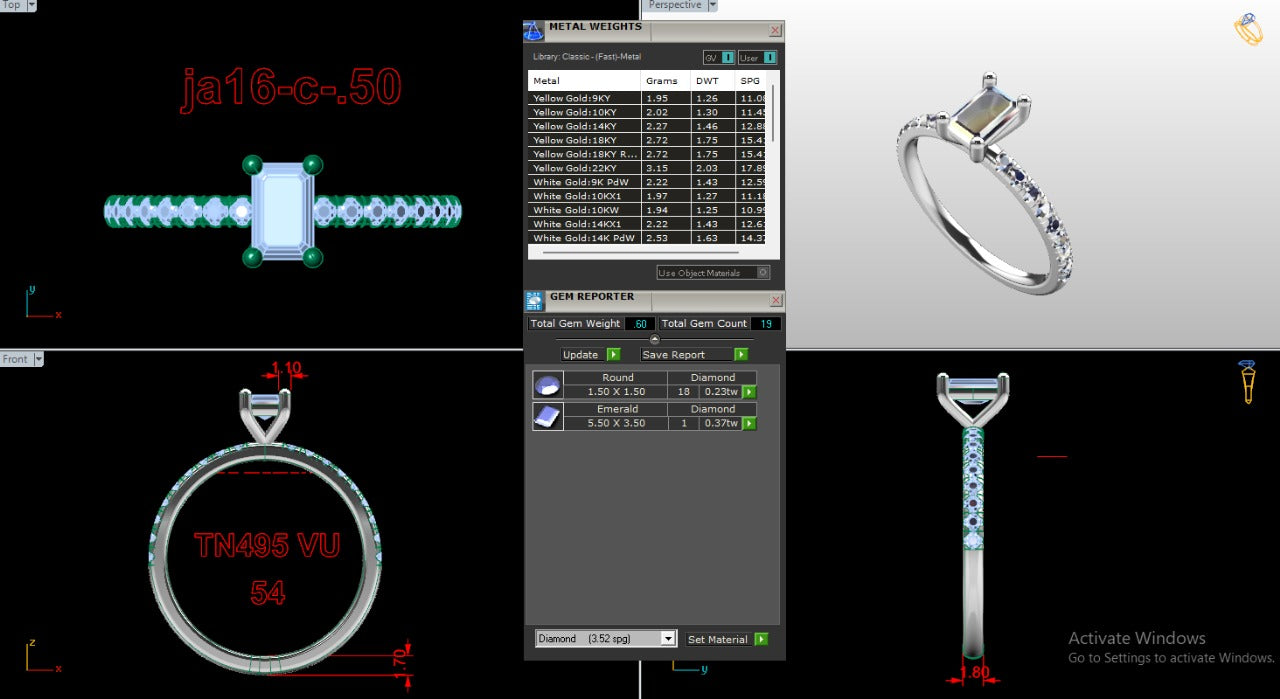The image size is (1280, 699).
Task: Click the Library: Classic - (Fast)-Metal label
Action: [x=587, y=57]
